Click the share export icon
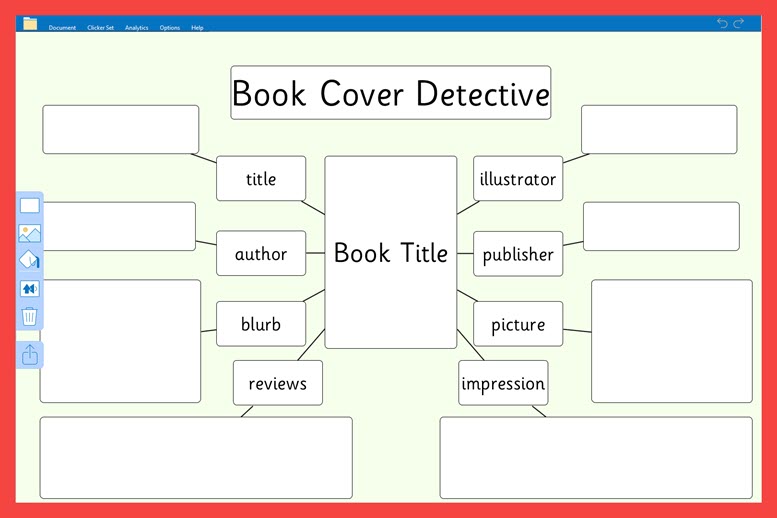 pos(30,354)
